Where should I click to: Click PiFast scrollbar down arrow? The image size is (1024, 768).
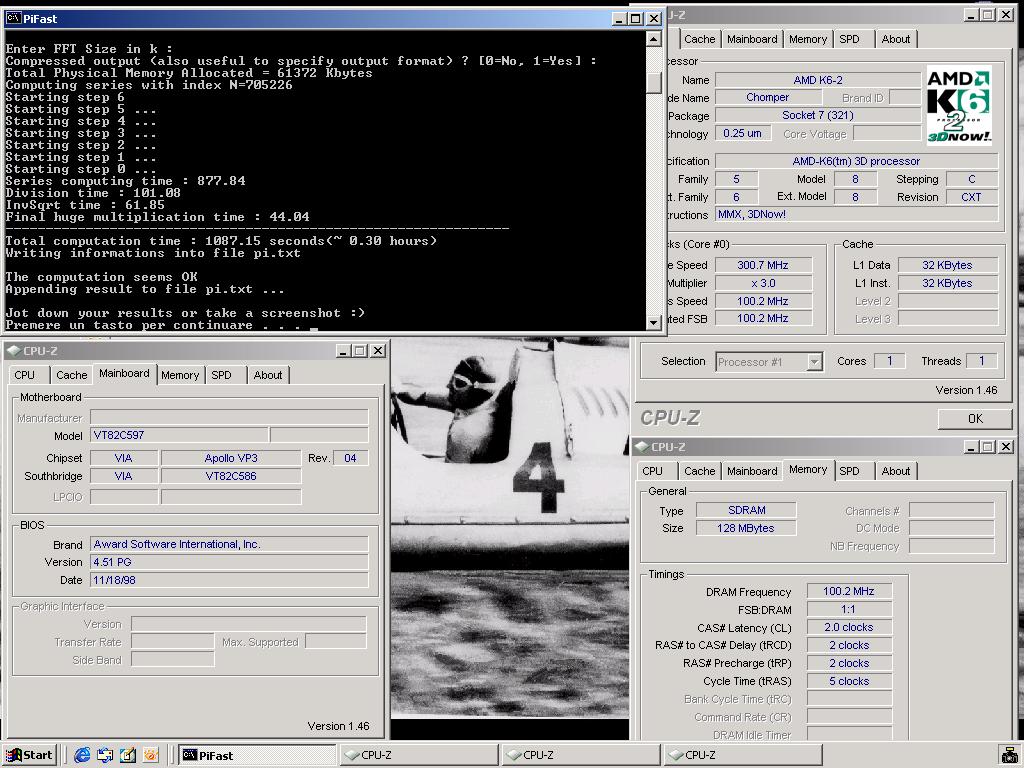pyautogui.click(x=654, y=322)
